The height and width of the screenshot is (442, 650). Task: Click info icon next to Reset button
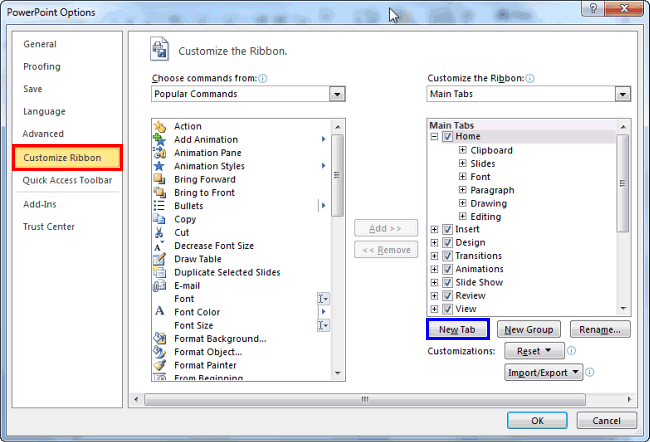click(571, 351)
